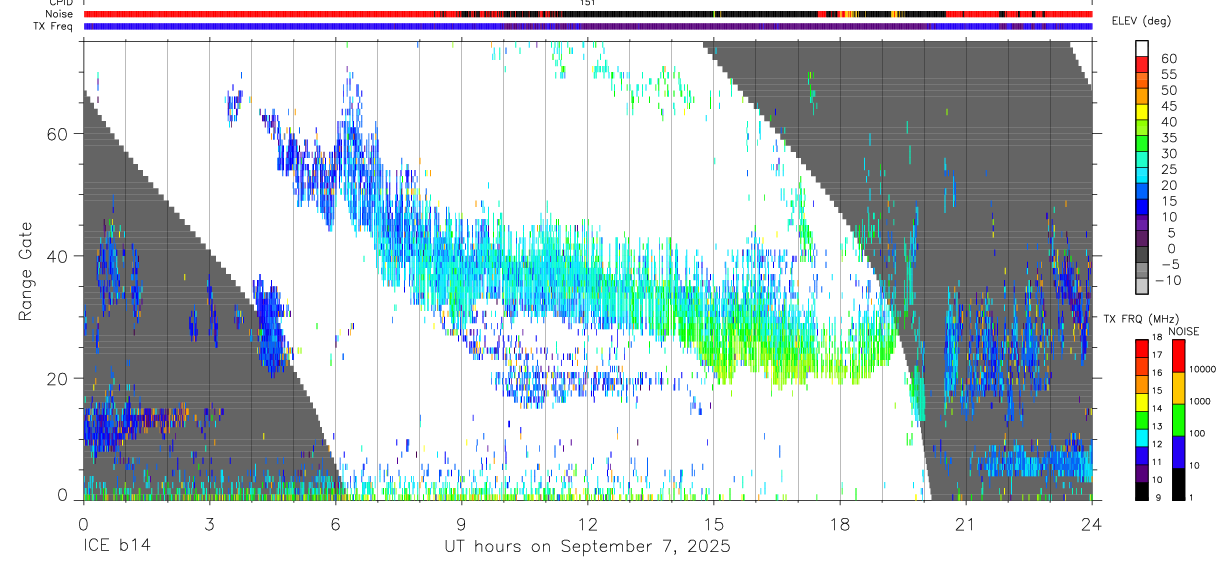This screenshot has height=567, width=1228.
Task: Click the white top segment of ELEV color bar
Action: [1142, 49]
